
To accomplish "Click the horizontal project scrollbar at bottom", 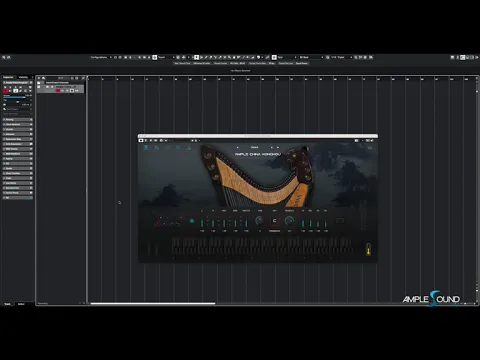I will click(153, 303).
